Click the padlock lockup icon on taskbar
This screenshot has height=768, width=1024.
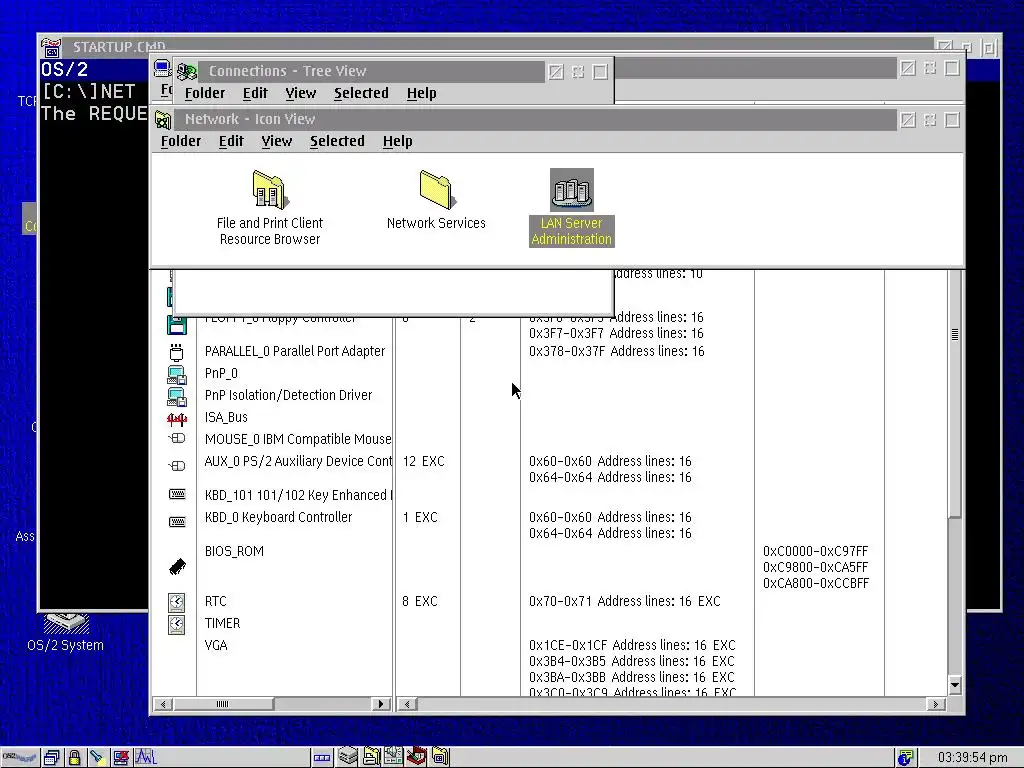pos(74,758)
